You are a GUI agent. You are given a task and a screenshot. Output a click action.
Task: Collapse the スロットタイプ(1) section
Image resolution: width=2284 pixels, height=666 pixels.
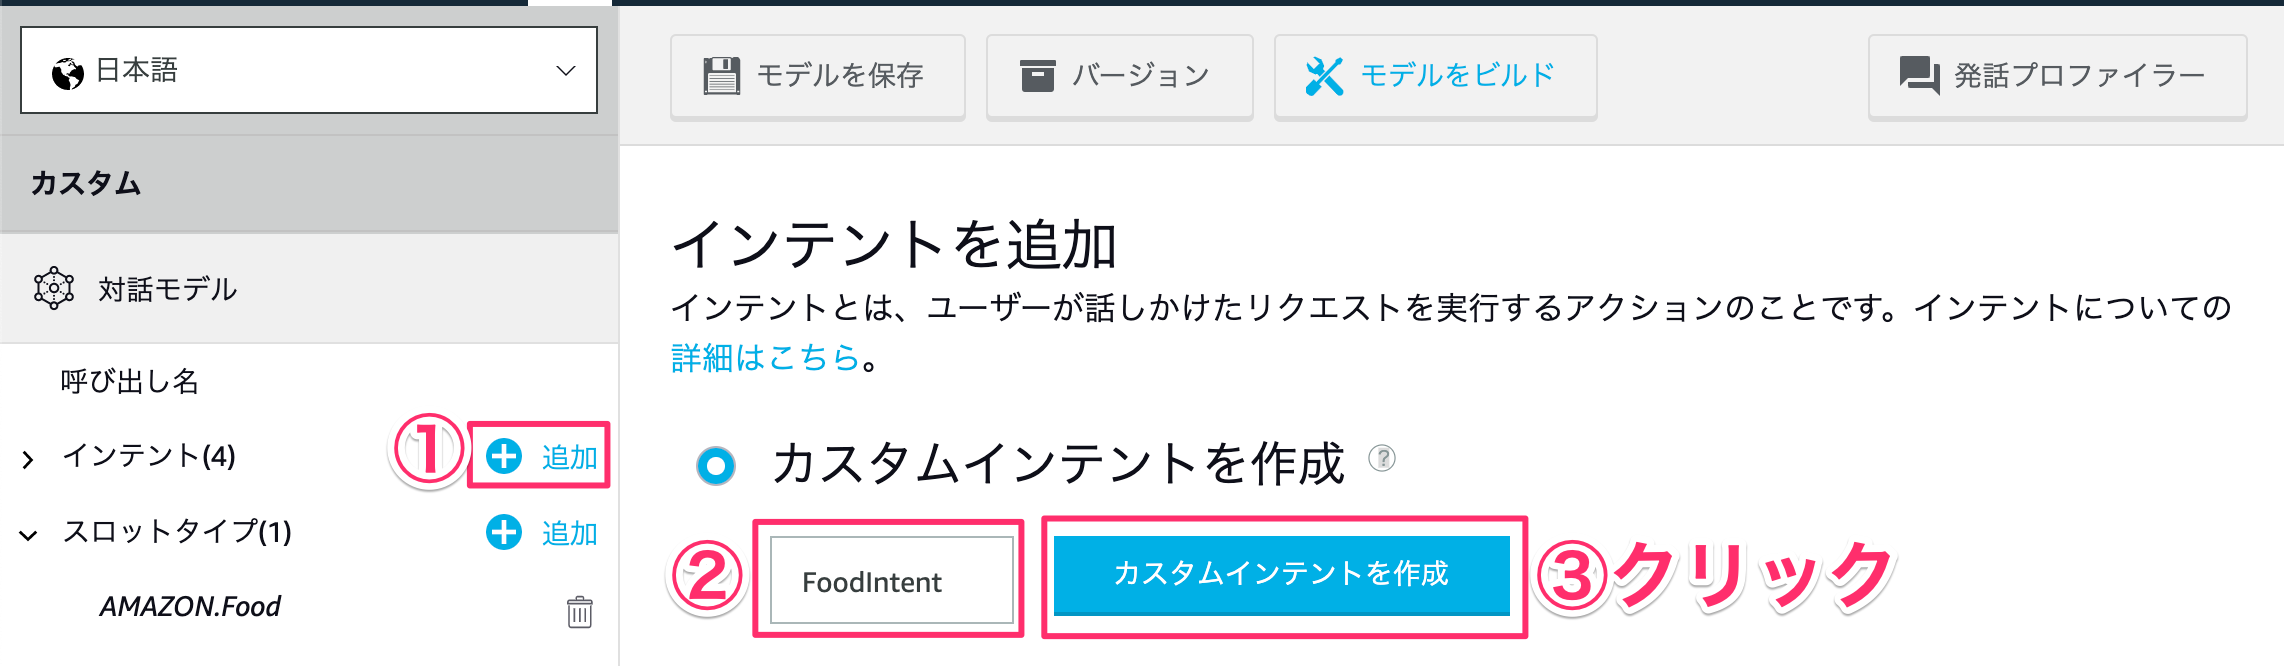point(28,535)
